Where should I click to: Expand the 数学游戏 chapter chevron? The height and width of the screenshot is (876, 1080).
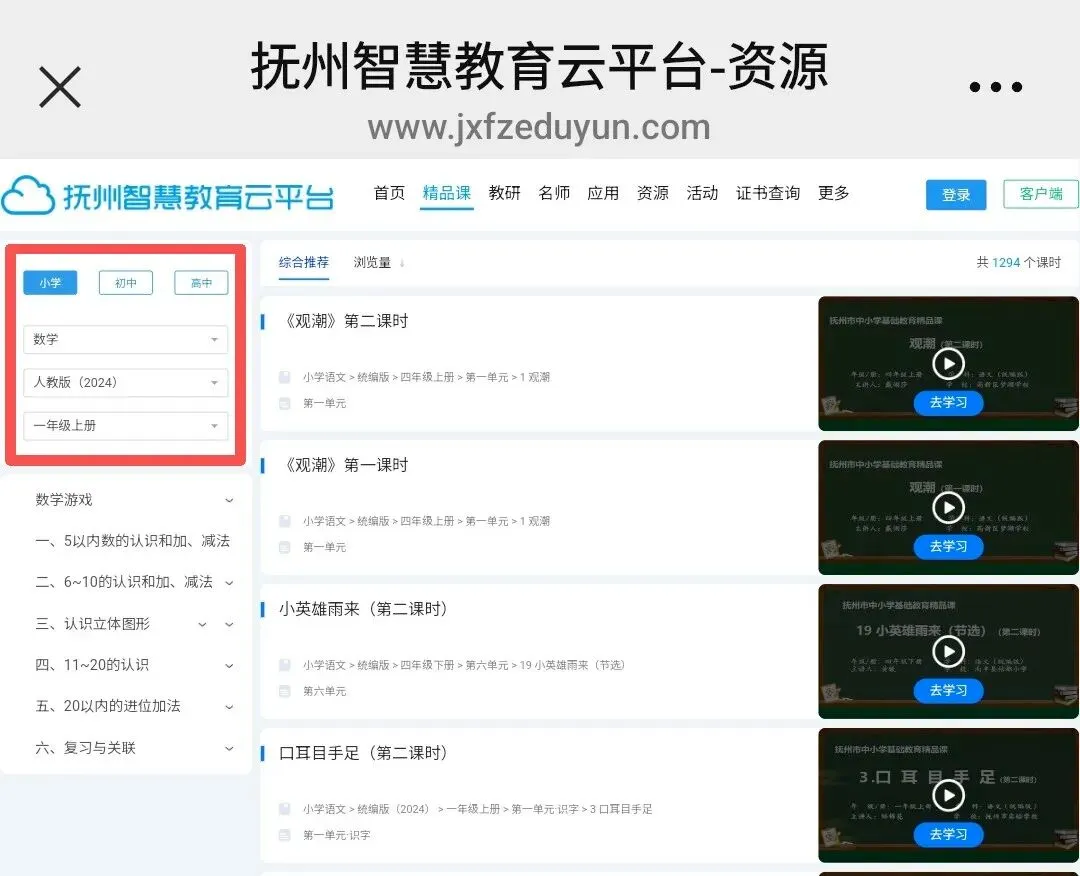[x=229, y=501]
